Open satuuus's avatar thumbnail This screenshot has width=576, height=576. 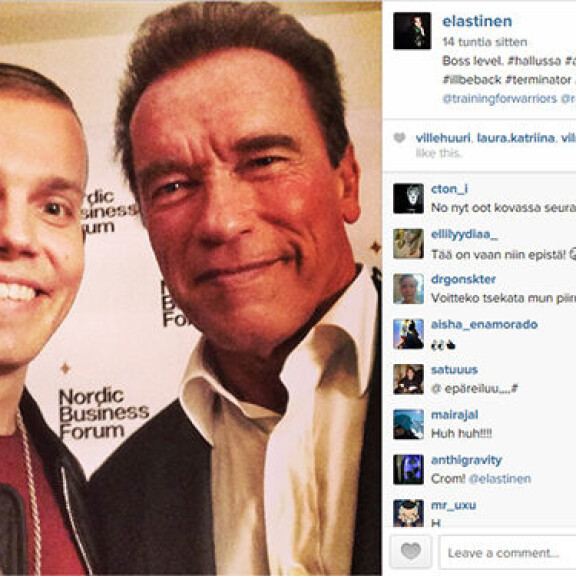(408, 379)
